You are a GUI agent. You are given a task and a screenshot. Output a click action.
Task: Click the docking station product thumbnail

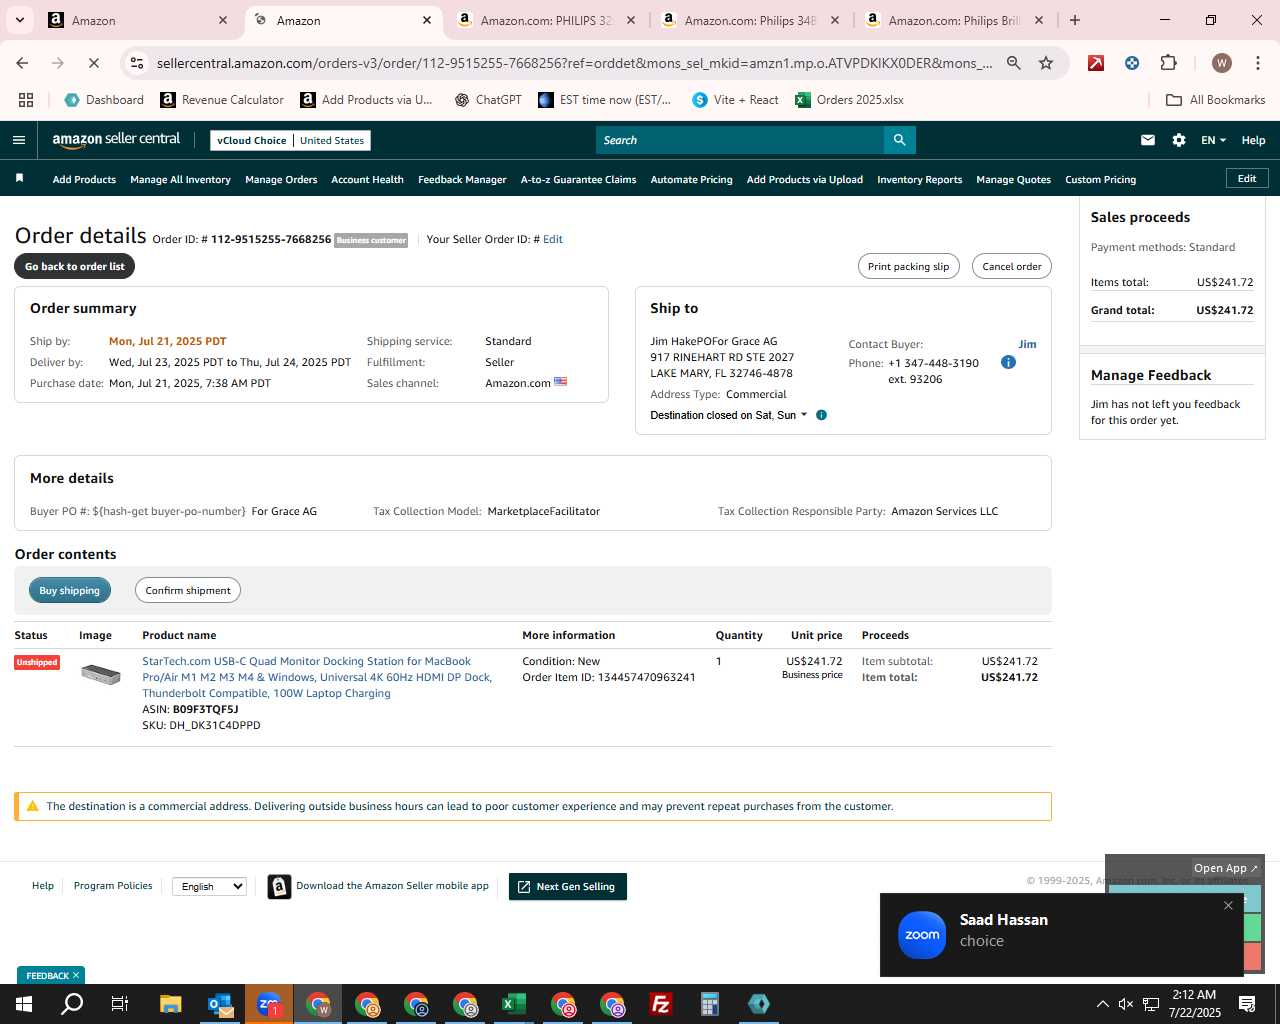pos(100,674)
